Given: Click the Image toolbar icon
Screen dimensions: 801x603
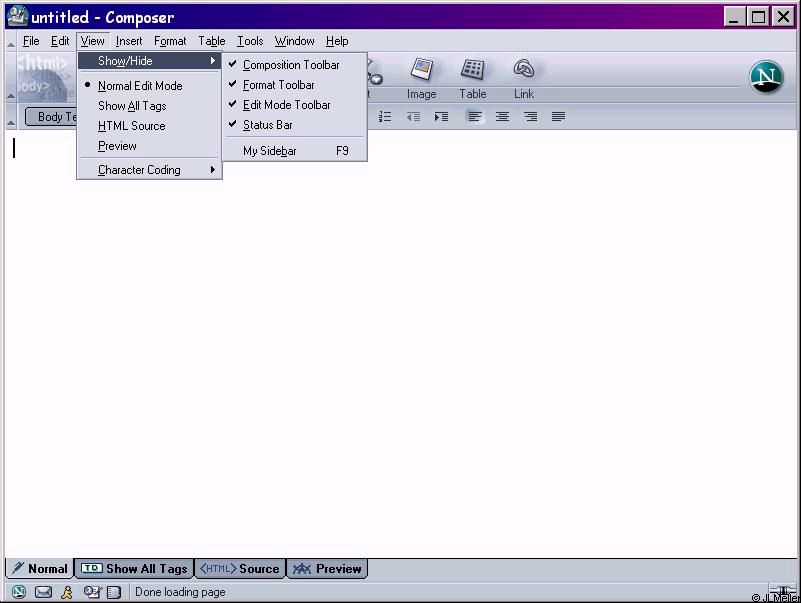Looking at the screenshot, I should click(421, 77).
